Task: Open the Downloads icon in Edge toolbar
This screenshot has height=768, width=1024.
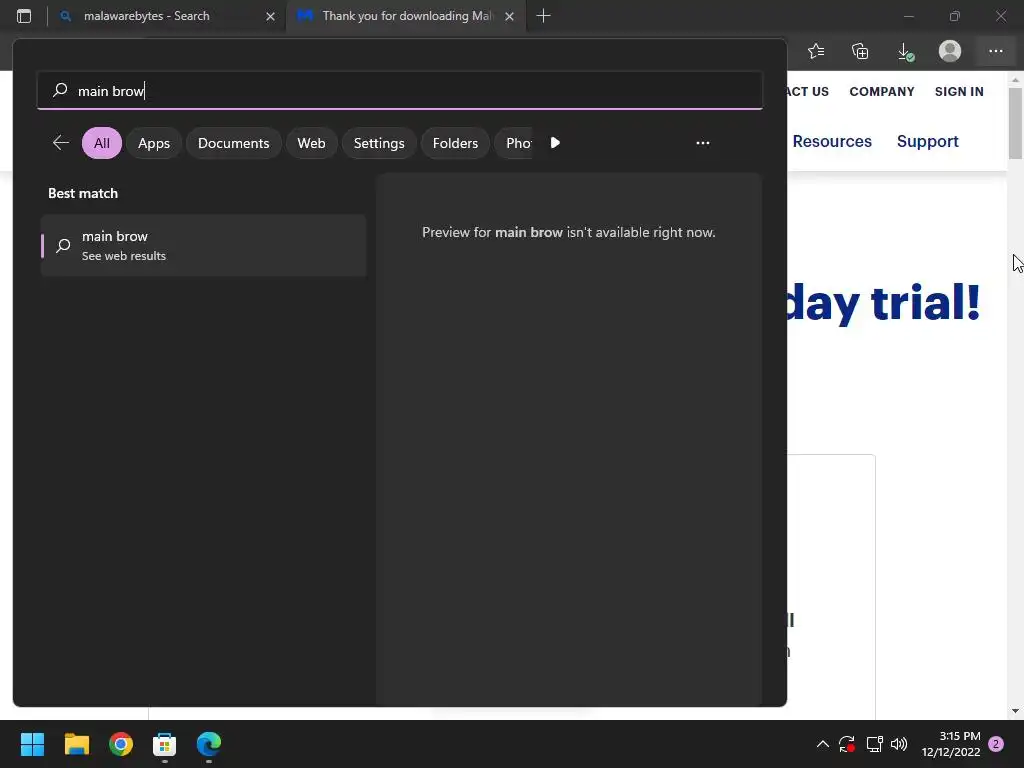Action: [x=905, y=51]
